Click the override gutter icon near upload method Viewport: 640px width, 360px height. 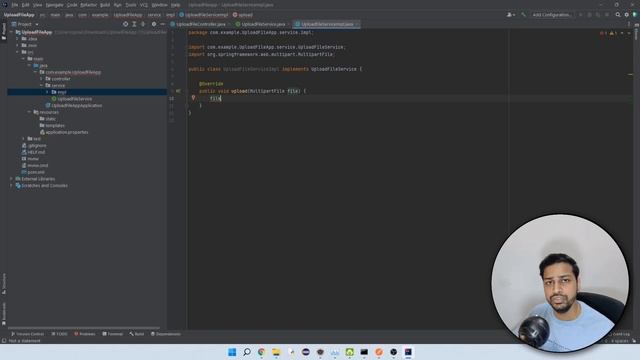pos(178,91)
